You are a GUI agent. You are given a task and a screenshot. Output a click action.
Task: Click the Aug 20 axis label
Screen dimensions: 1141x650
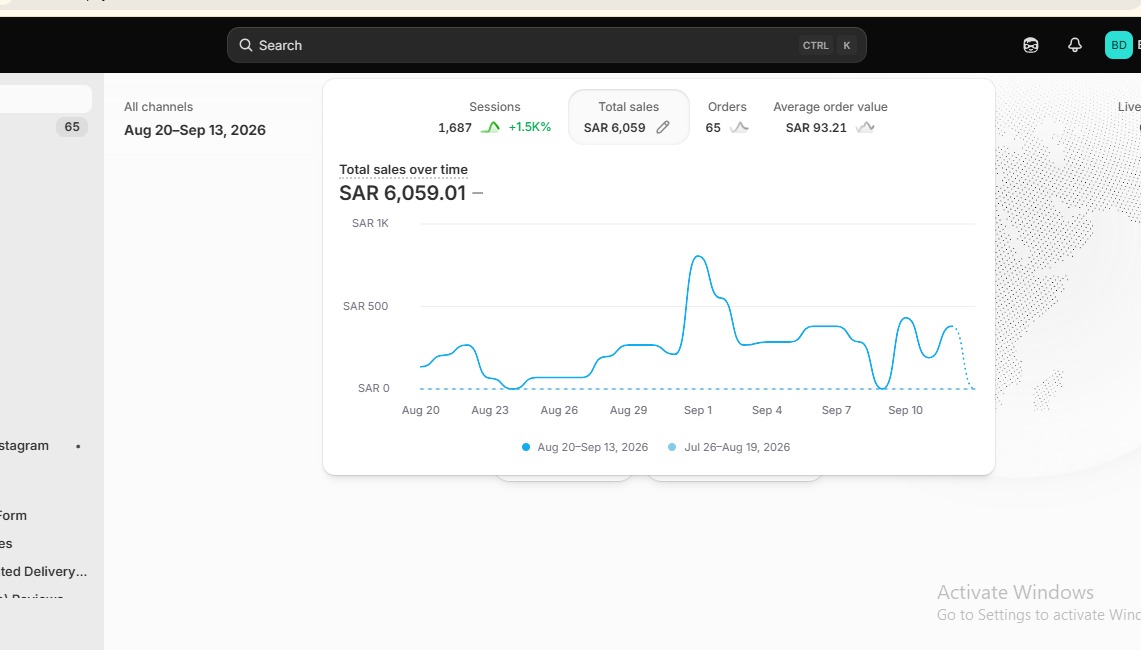pos(421,411)
